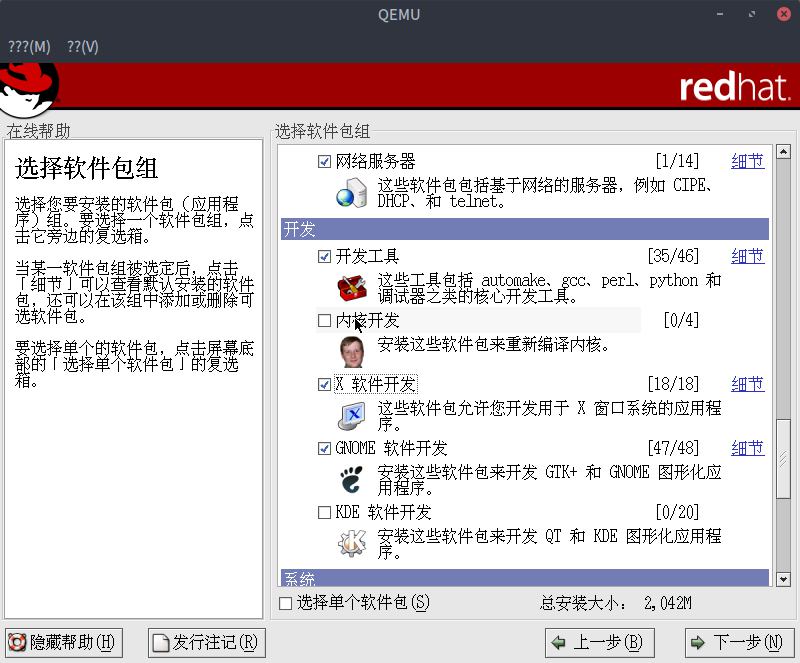Open 细节 link for GNOME 软件开发
This screenshot has height=663, width=800.
(747, 448)
